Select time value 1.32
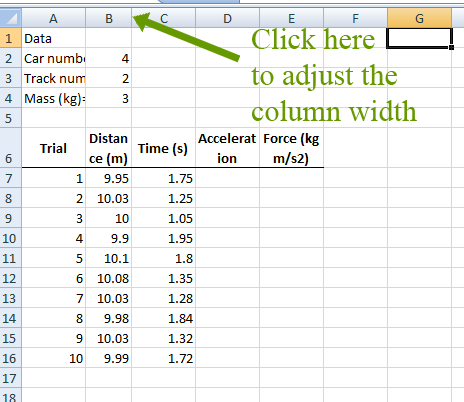 pyautogui.click(x=164, y=338)
